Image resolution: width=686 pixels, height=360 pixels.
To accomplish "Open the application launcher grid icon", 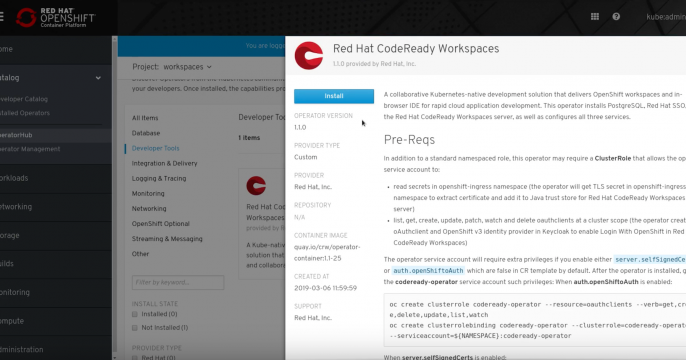I will click(x=595, y=17).
